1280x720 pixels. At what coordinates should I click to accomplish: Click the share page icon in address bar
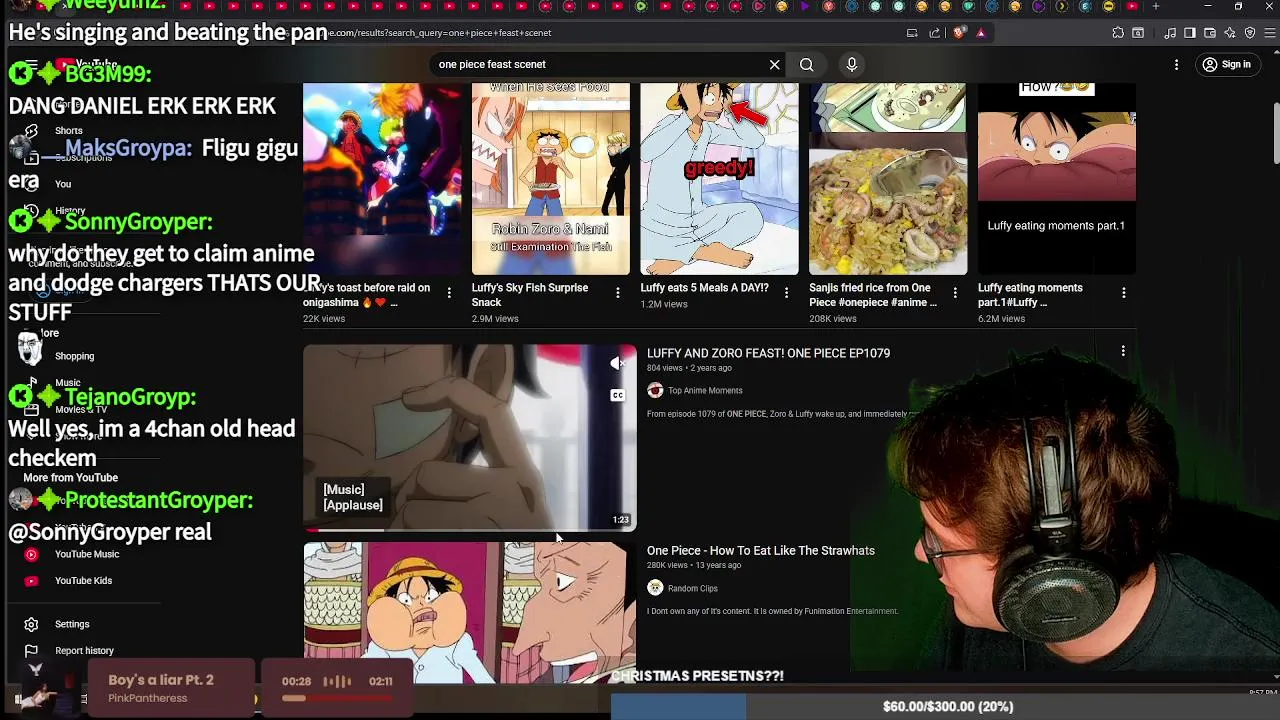[935, 33]
